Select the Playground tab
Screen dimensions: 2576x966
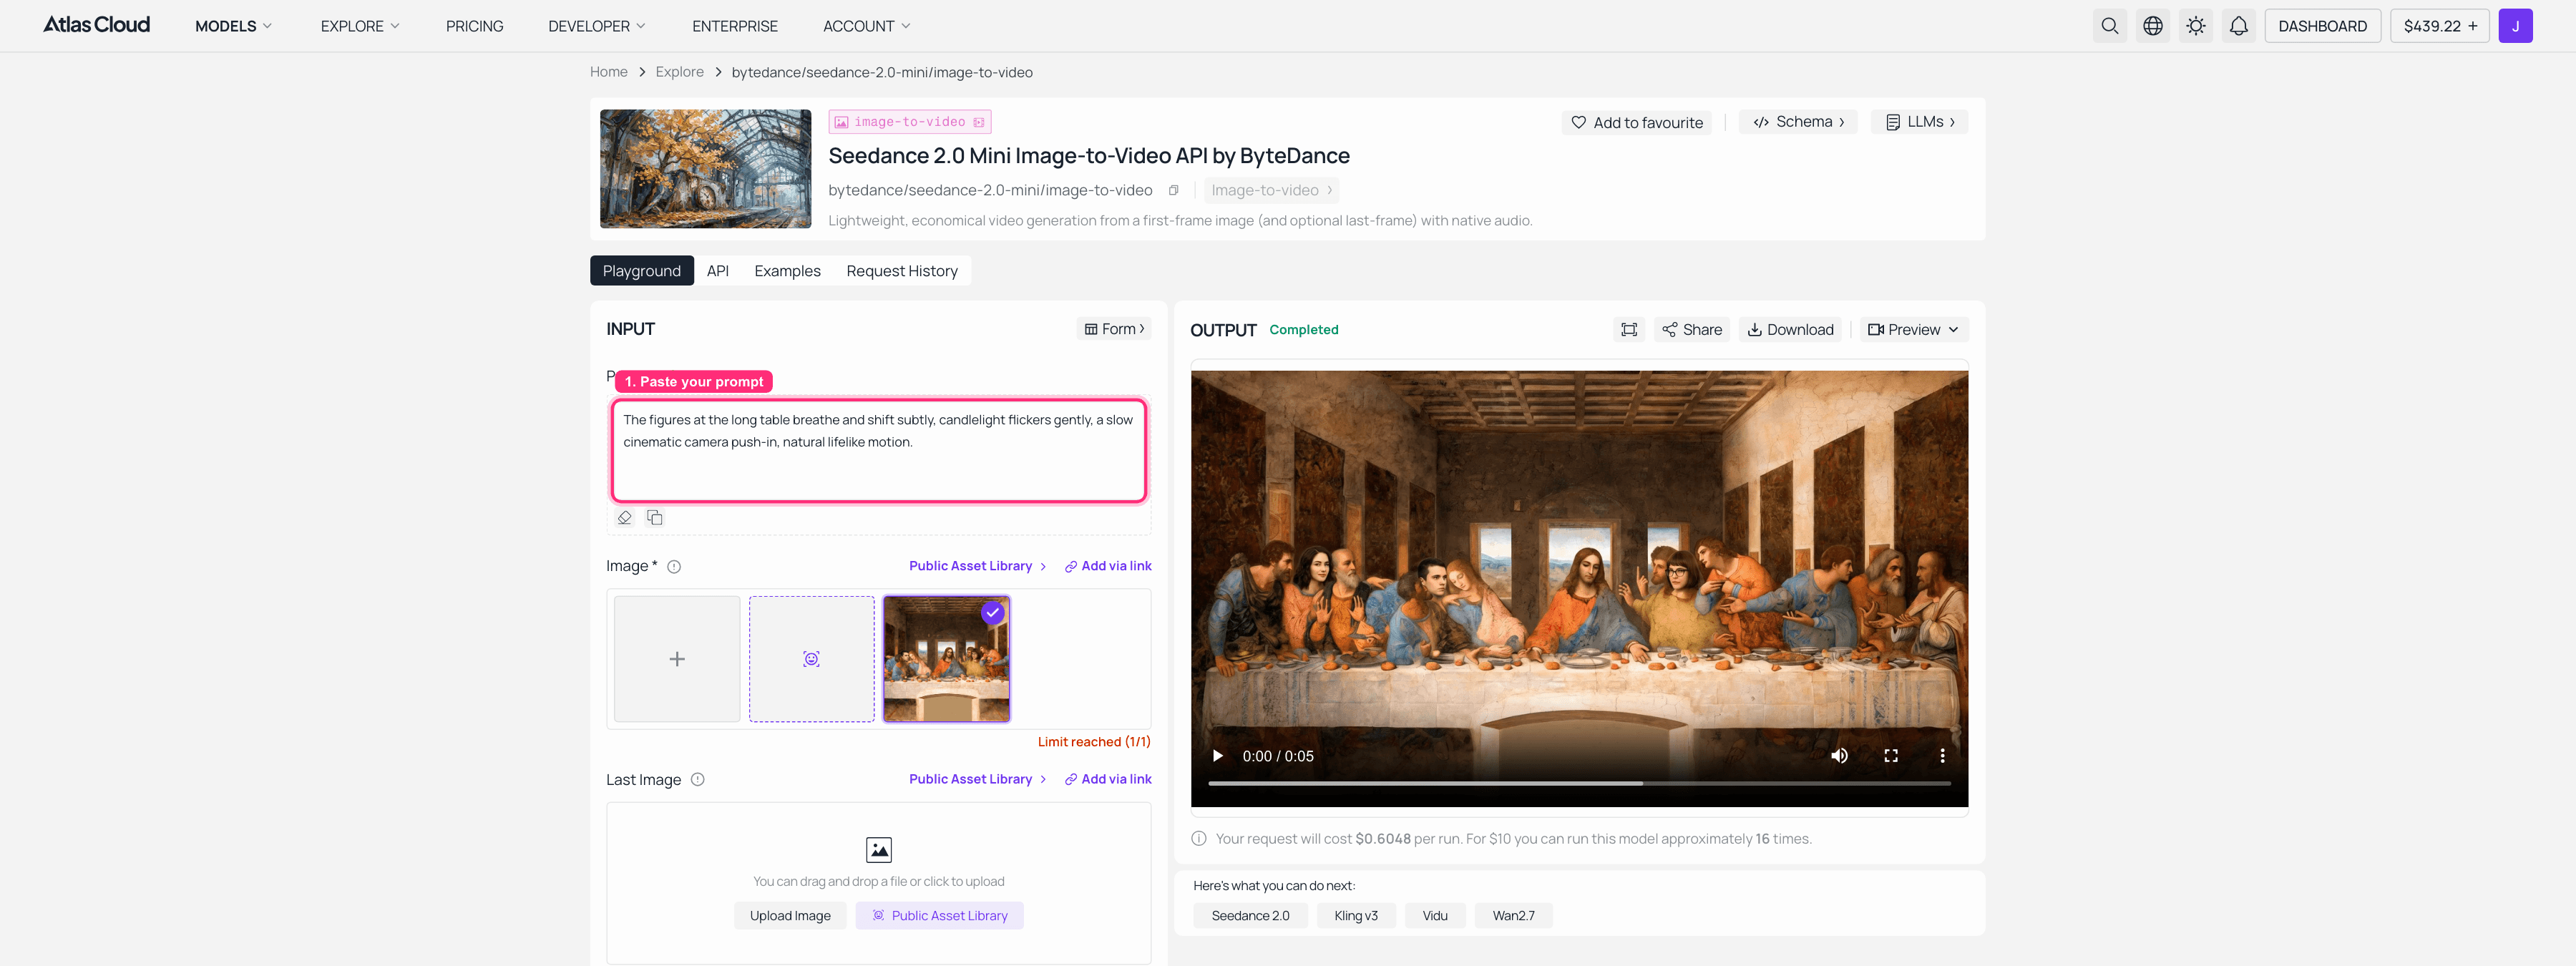click(x=641, y=271)
